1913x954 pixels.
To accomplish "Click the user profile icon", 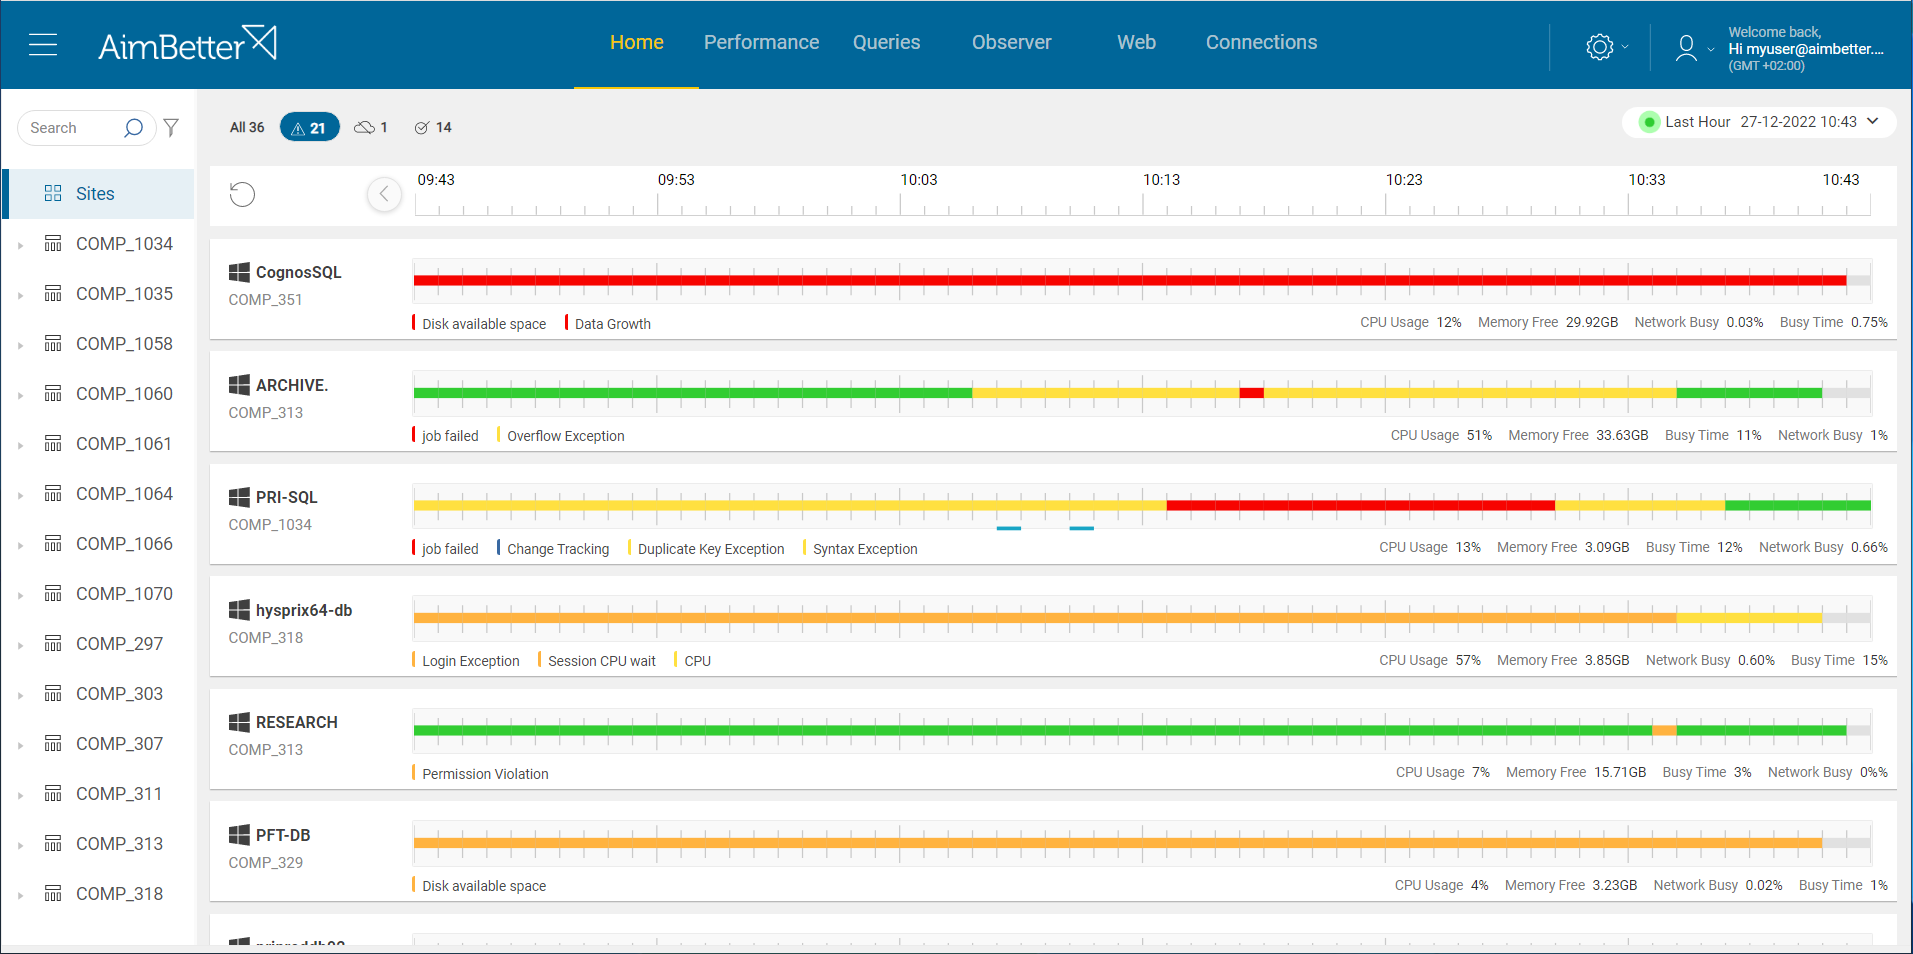I will pos(1686,48).
